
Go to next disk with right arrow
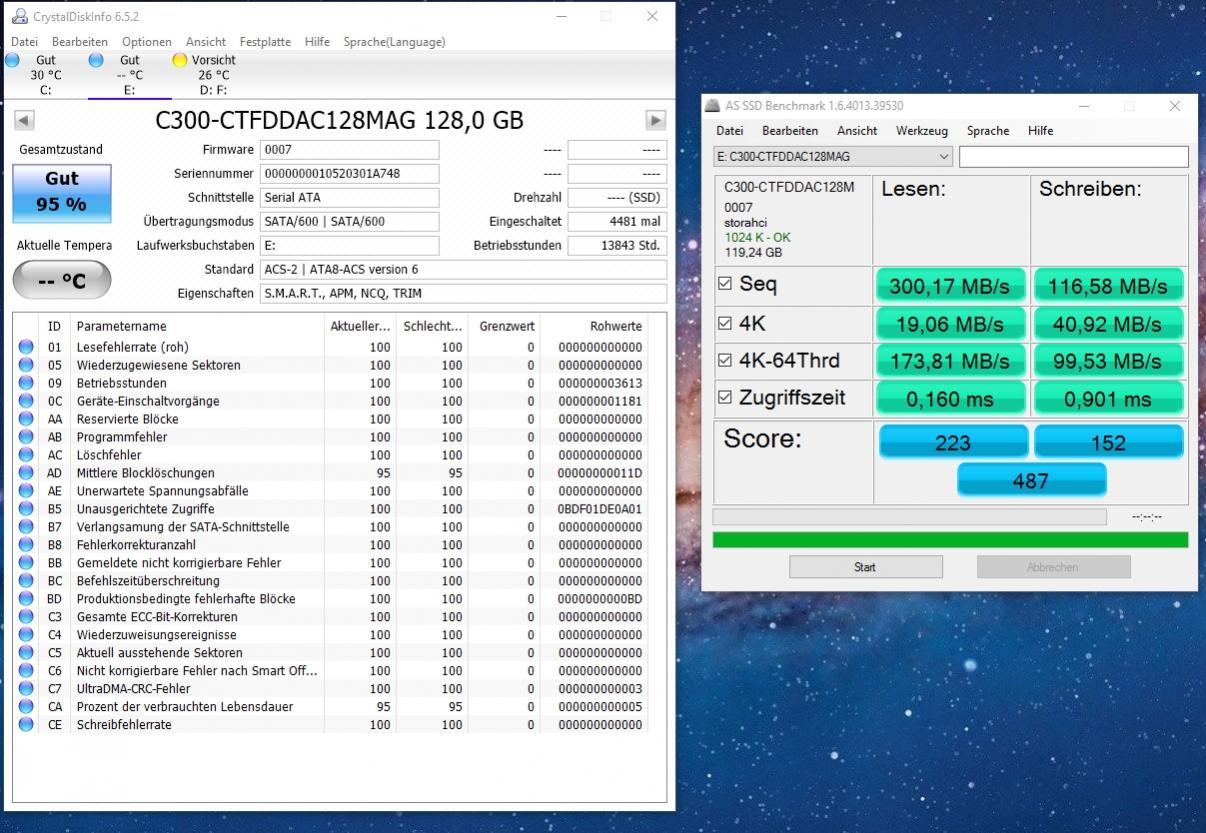click(x=655, y=120)
